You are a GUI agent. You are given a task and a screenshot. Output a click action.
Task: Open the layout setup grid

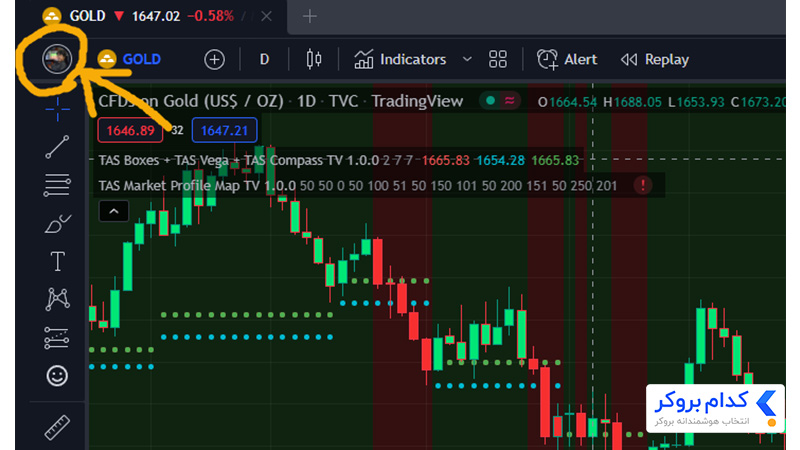coord(497,59)
